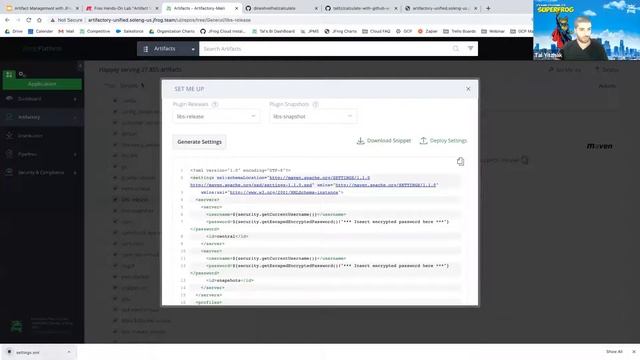Open the downloaded settings.xml file
The height and width of the screenshot is (360, 640).
pyautogui.click(x=29, y=352)
